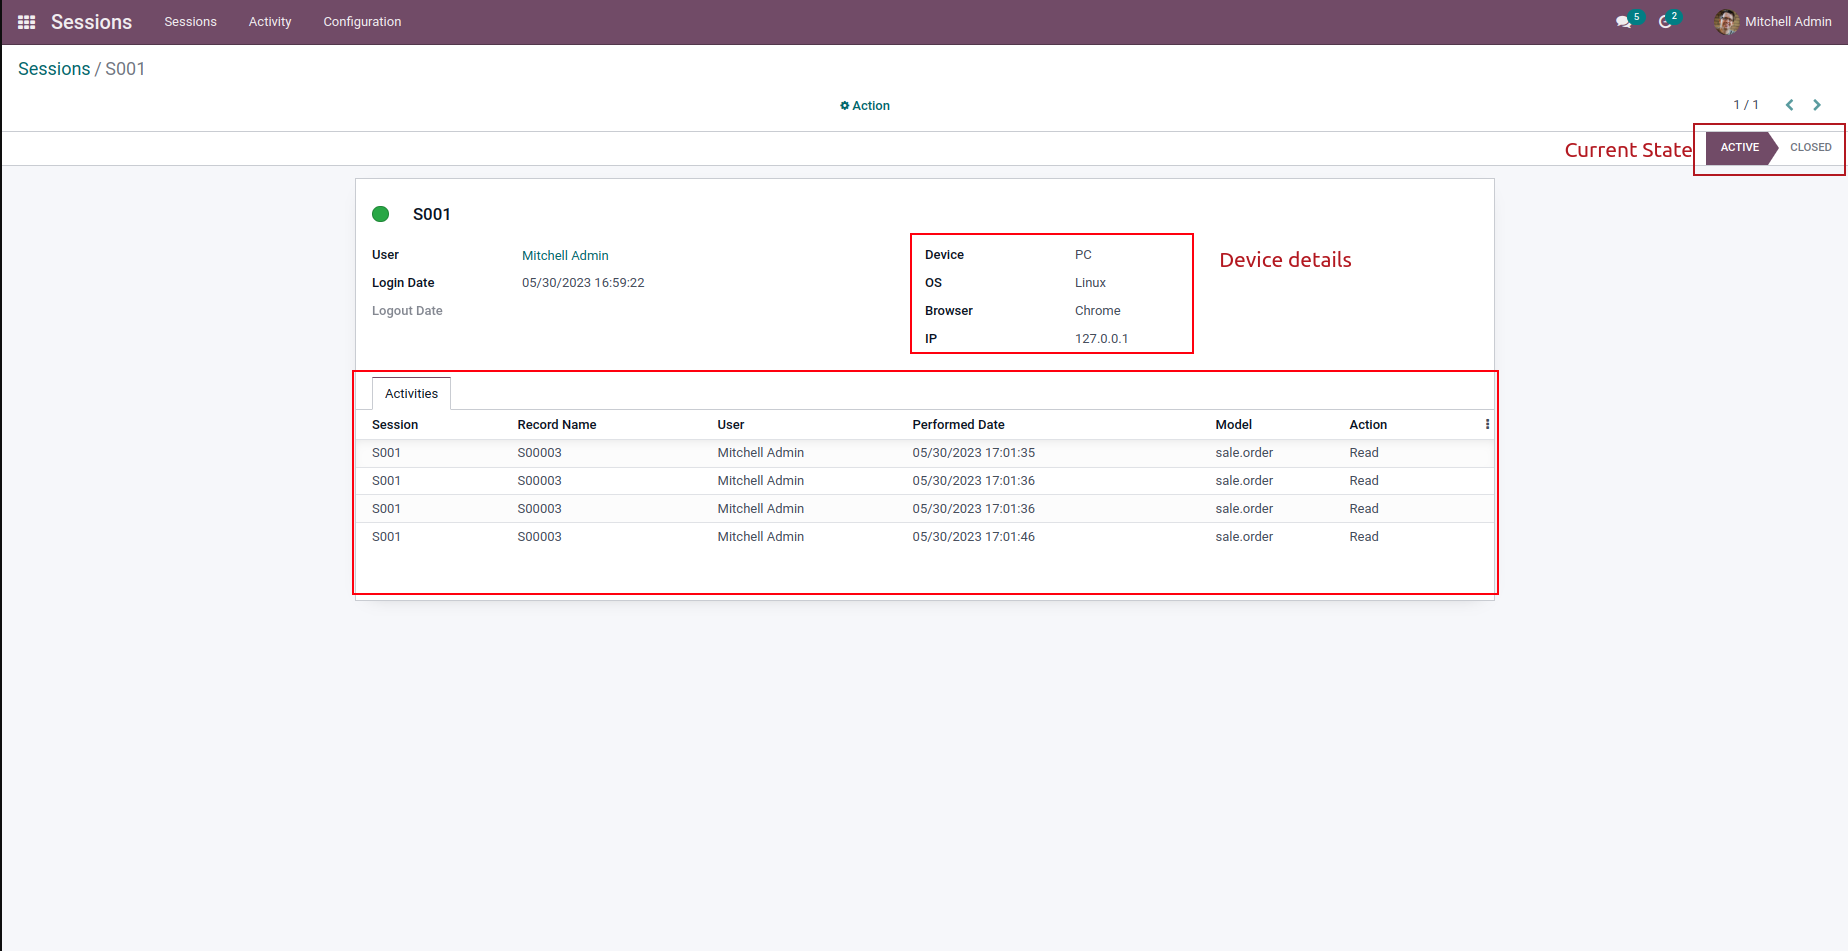Click the Device value PC

tap(1083, 255)
